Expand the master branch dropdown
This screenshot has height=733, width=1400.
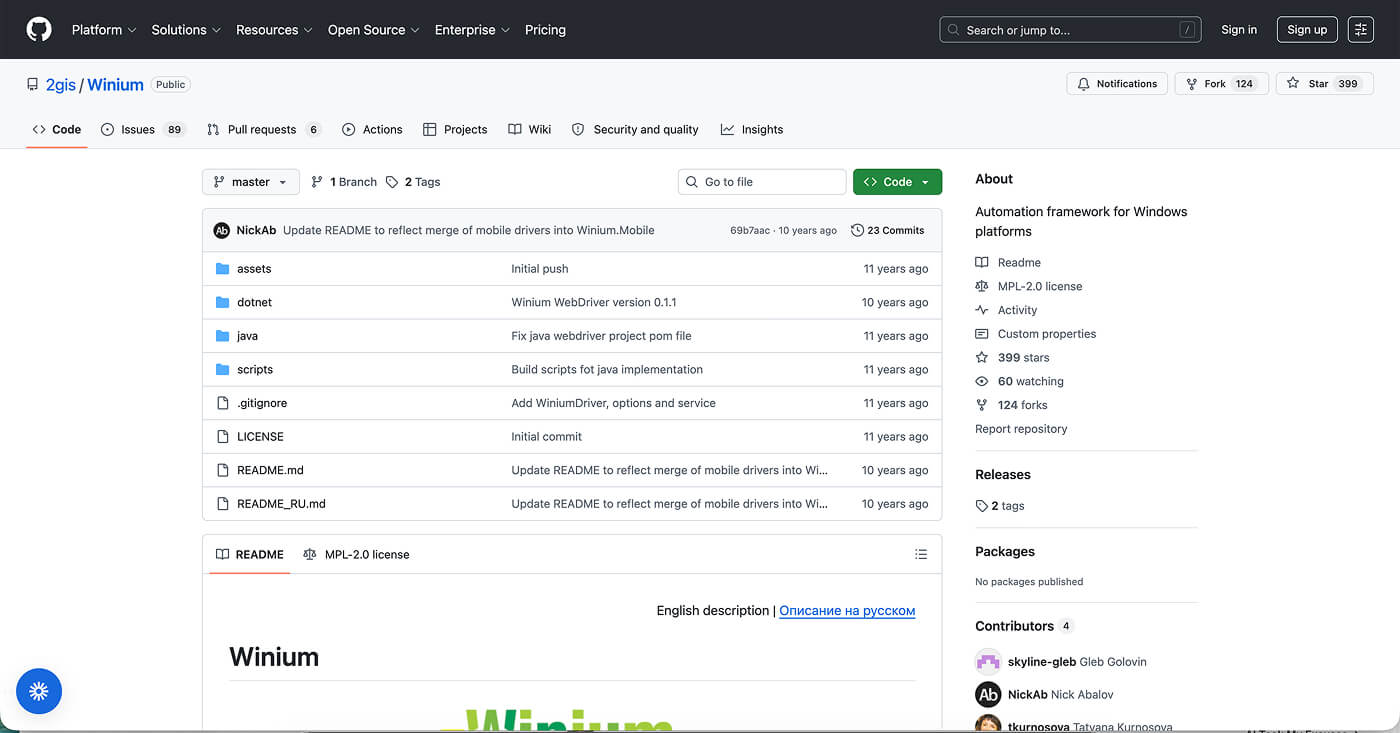coord(251,182)
